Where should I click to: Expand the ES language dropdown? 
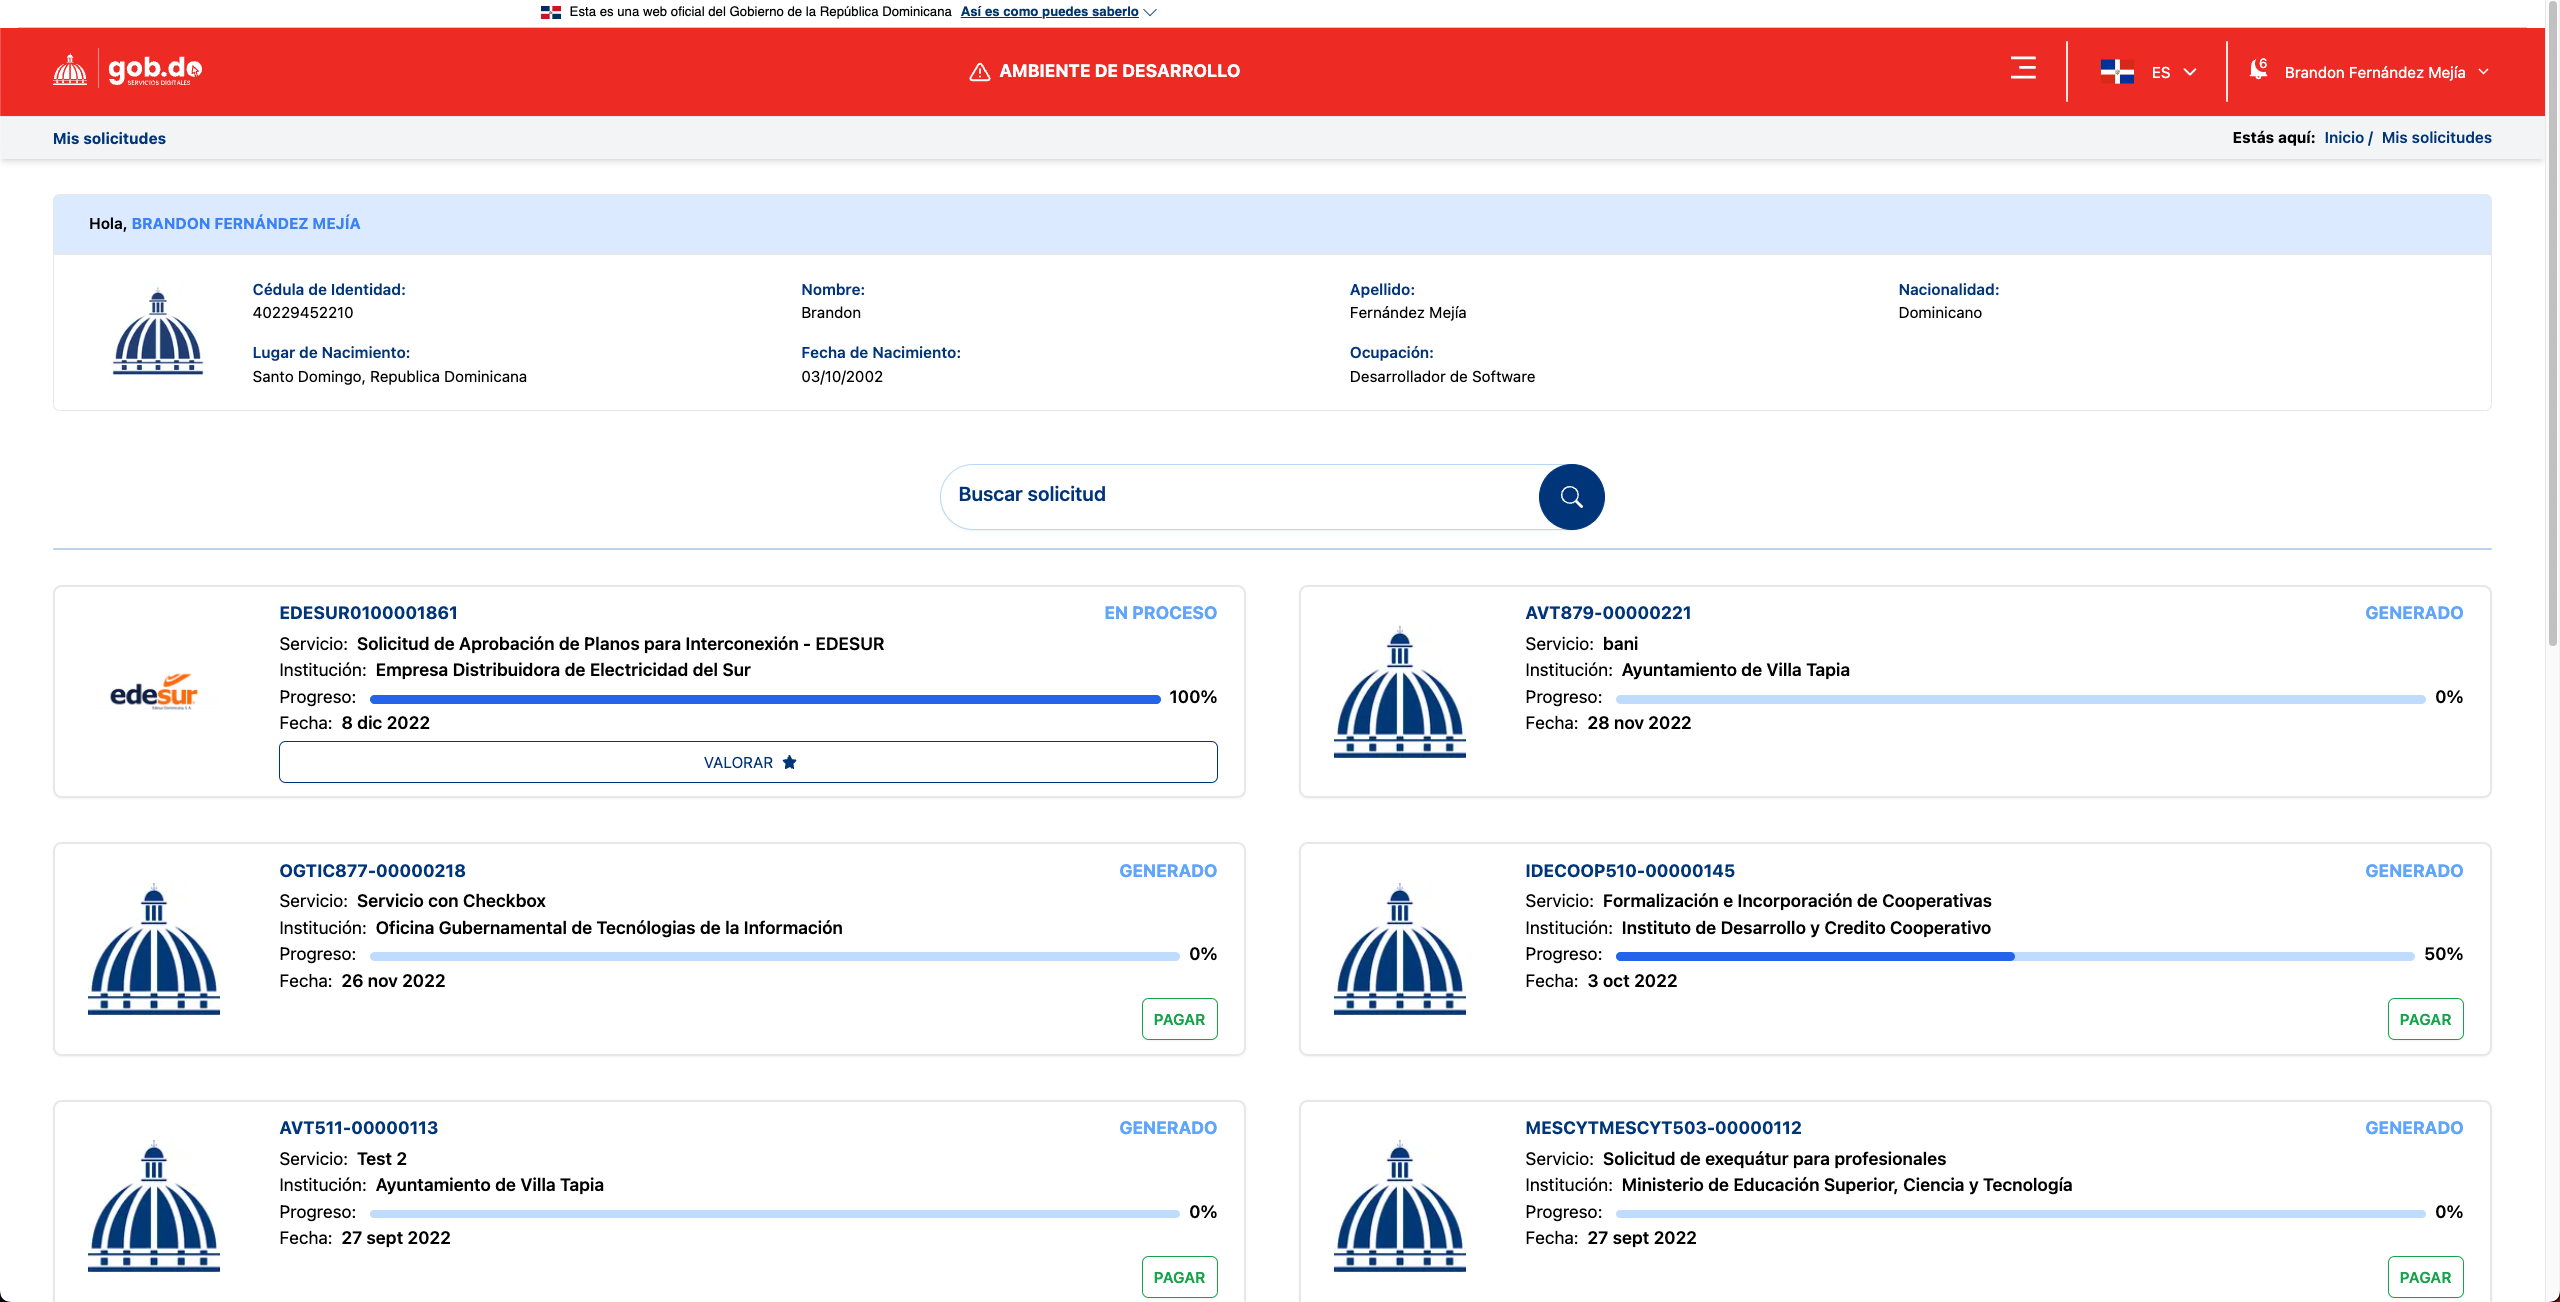(x=2174, y=72)
